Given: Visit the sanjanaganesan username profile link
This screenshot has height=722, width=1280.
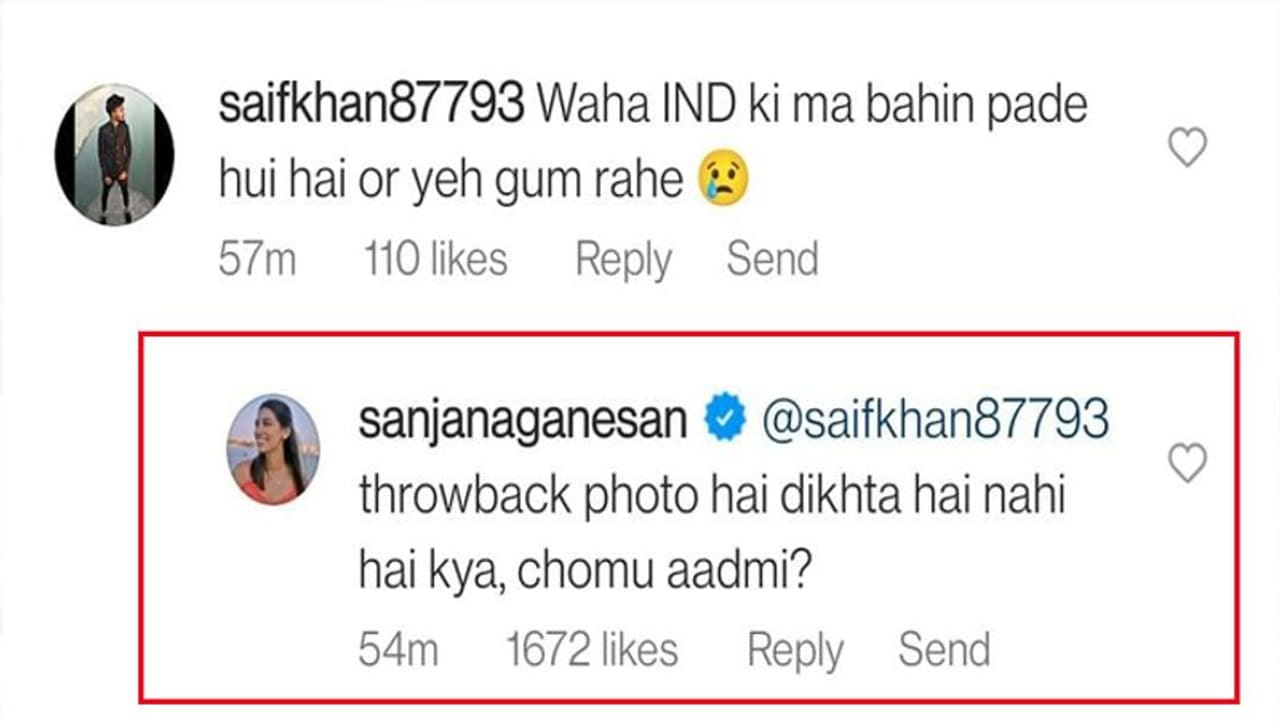Looking at the screenshot, I should click(523, 420).
